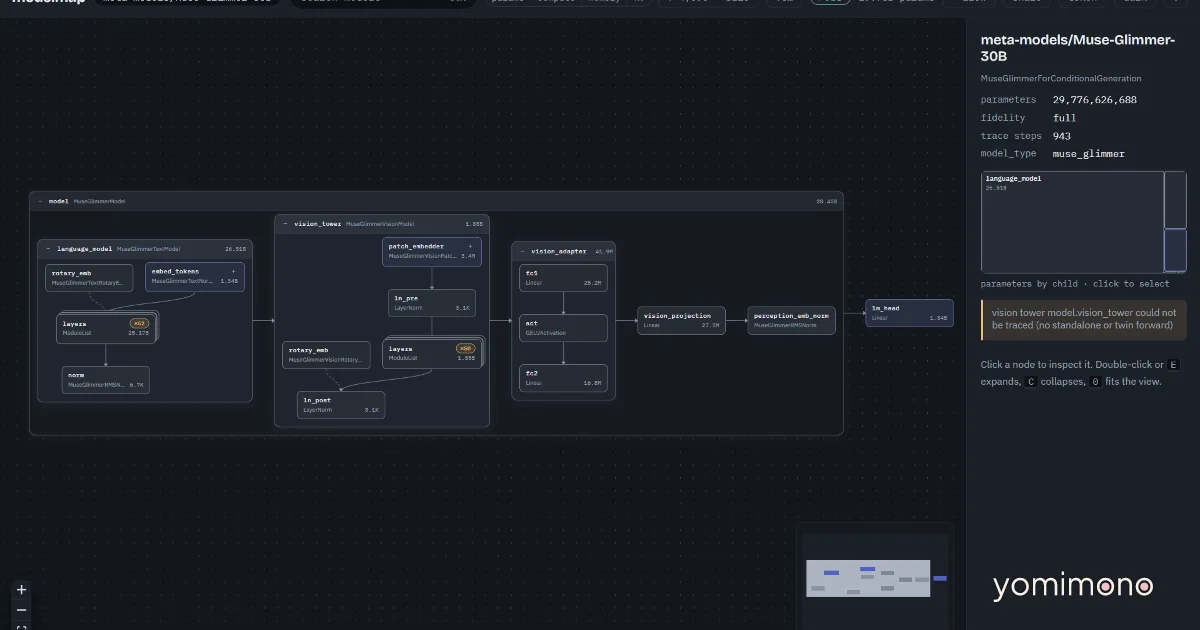Select the vision_tower layers ModuleList node
The height and width of the screenshot is (630, 1200).
point(431,353)
